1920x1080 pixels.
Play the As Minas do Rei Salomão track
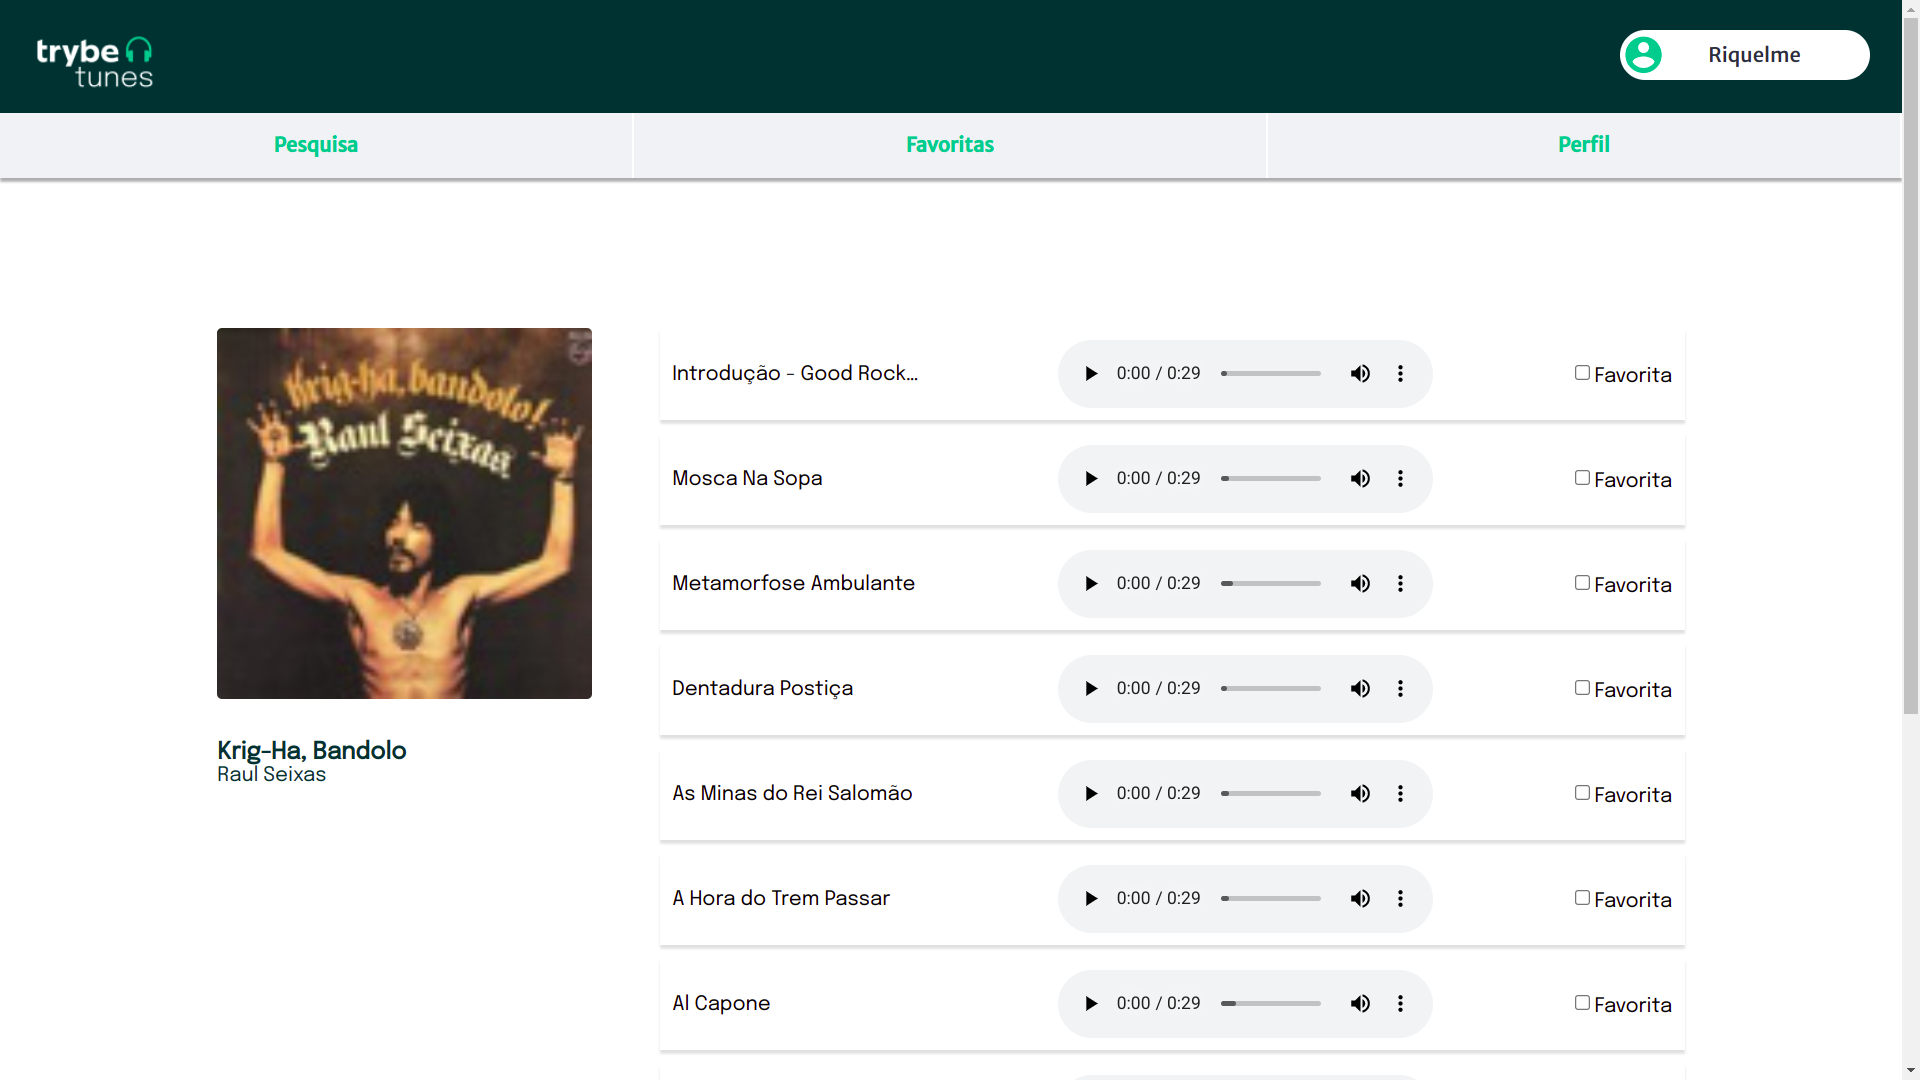click(1091, 794)
